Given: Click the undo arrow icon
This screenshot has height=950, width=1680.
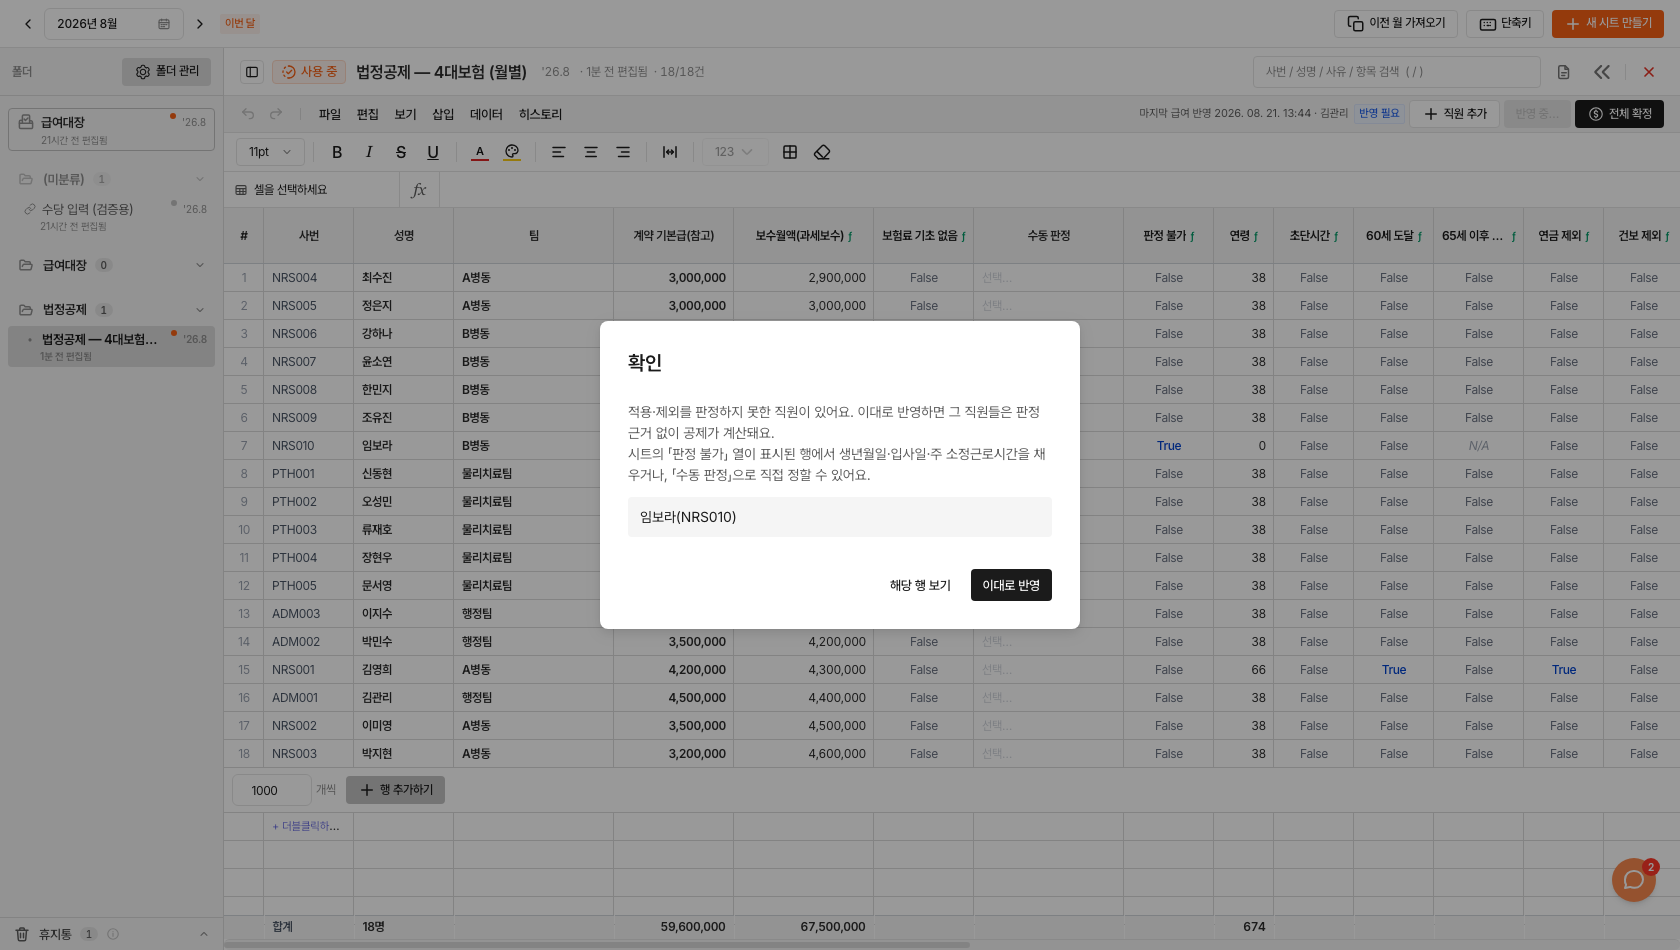Looking at the screenshot, I should 248,114.
